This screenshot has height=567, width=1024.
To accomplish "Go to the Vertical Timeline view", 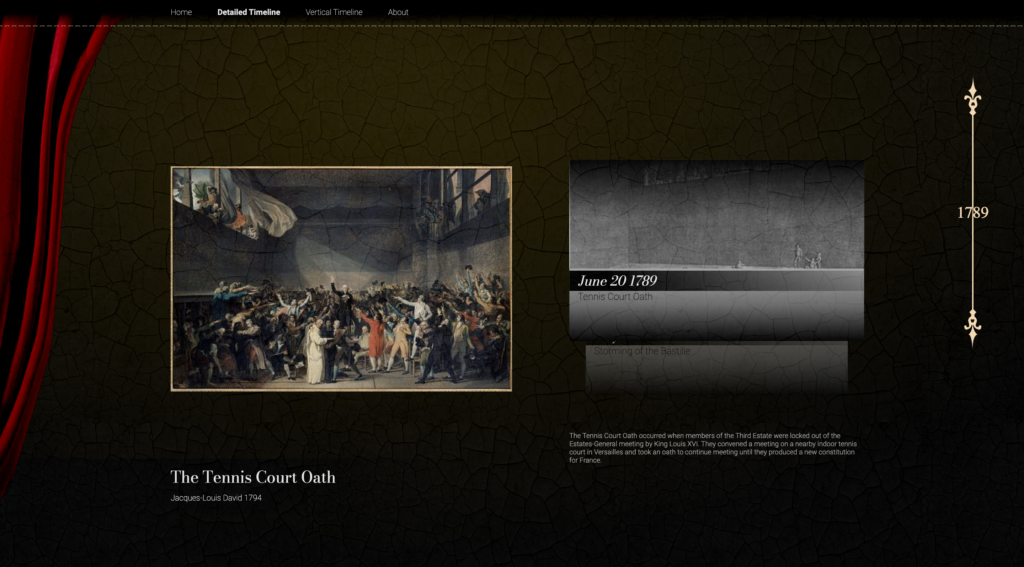I will click(334, 12).
